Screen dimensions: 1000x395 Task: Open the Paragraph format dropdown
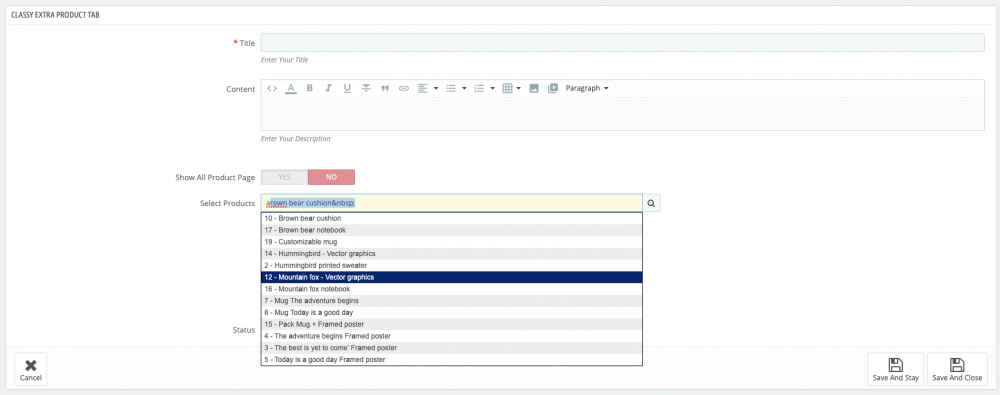[587, 88]
